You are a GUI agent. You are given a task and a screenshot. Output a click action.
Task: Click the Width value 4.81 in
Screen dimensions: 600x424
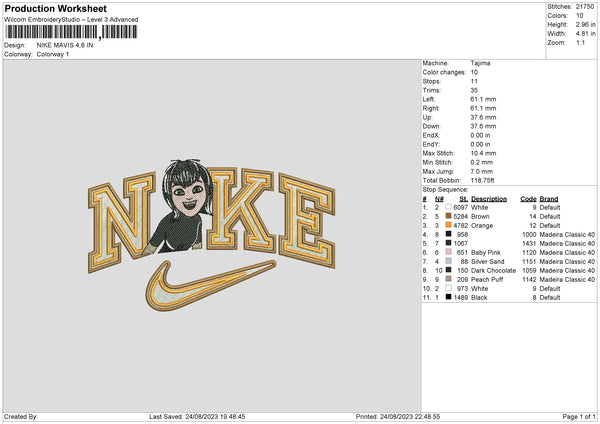tap(585, 34)
